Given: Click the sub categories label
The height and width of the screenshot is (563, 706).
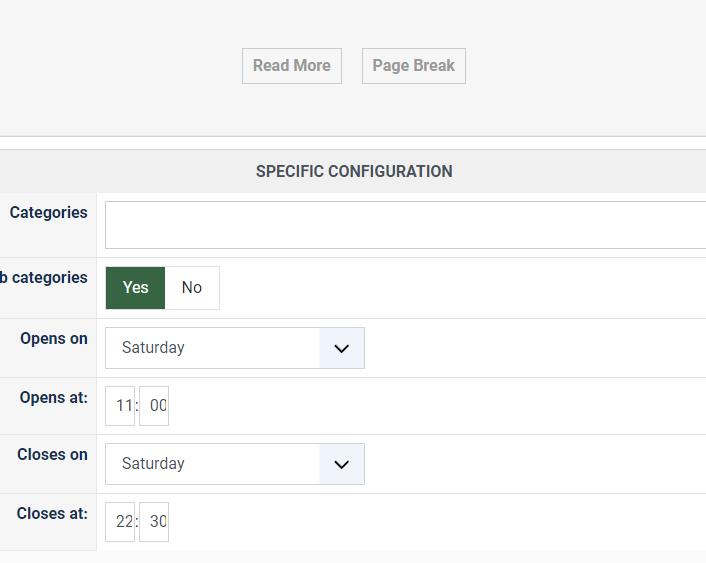Looking at the screenshot, I should pyautogui.click(x=44, y=278).
